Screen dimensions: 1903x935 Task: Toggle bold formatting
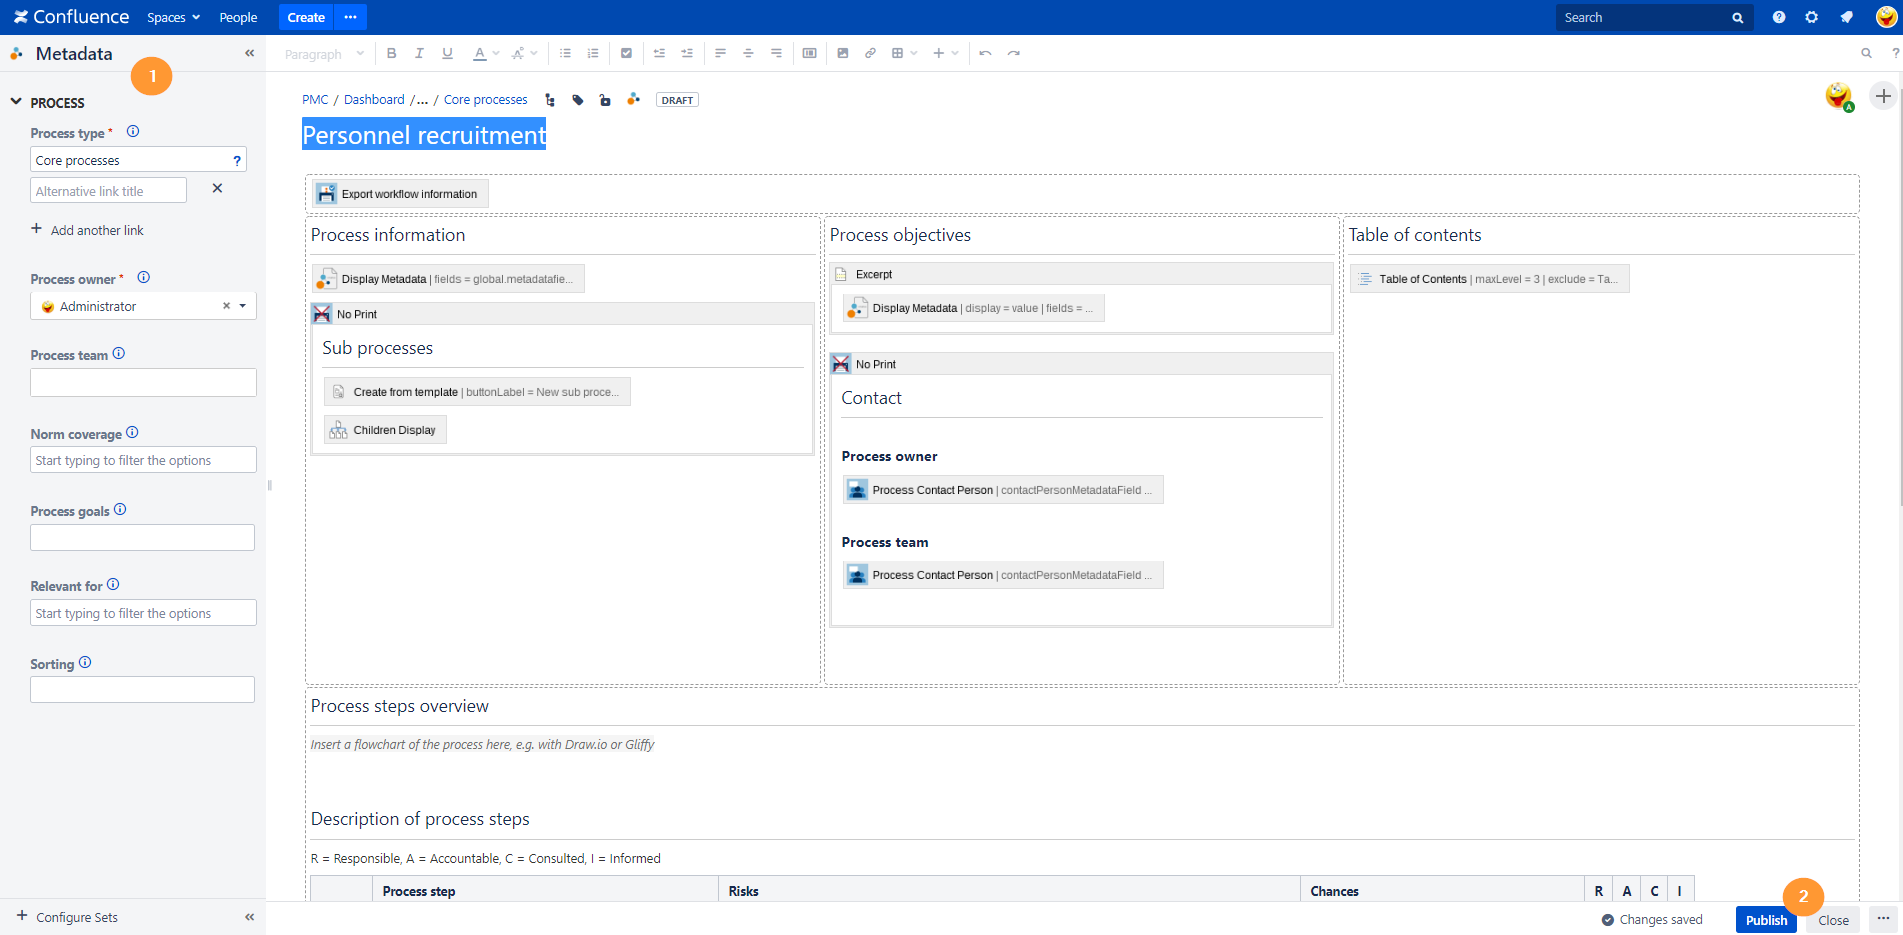click(392, 53)
